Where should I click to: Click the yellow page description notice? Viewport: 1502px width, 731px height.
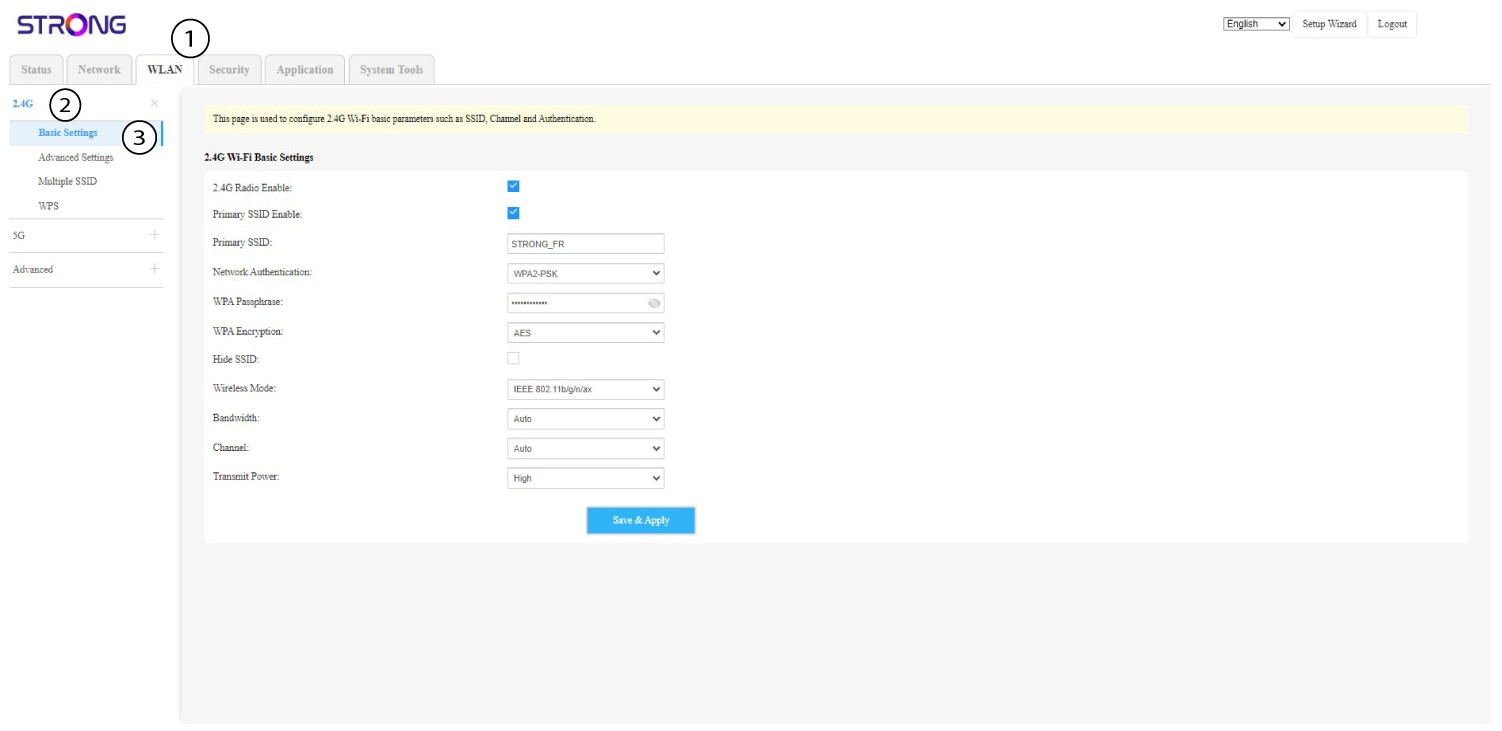coord(836,119)
